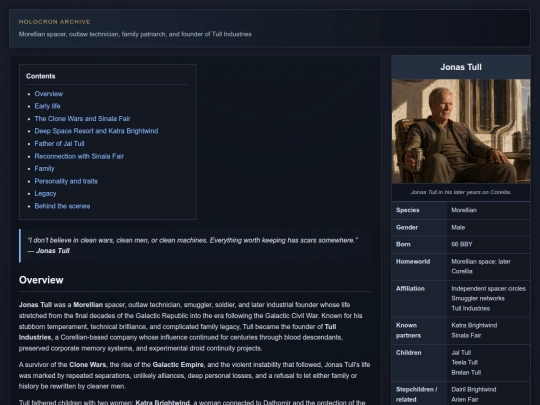540x405 pixels.
Task: Select the Affiliation label cell
Action: click(419, 299)
